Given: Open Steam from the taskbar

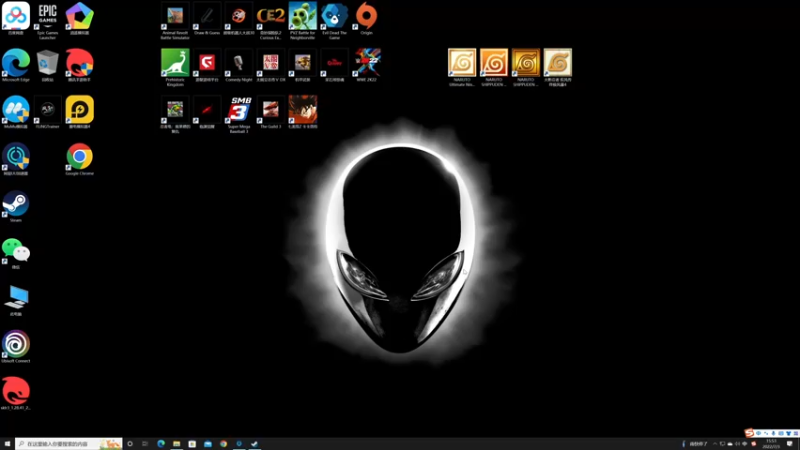Looking at the screenshot, I should [x=254, y=444].
